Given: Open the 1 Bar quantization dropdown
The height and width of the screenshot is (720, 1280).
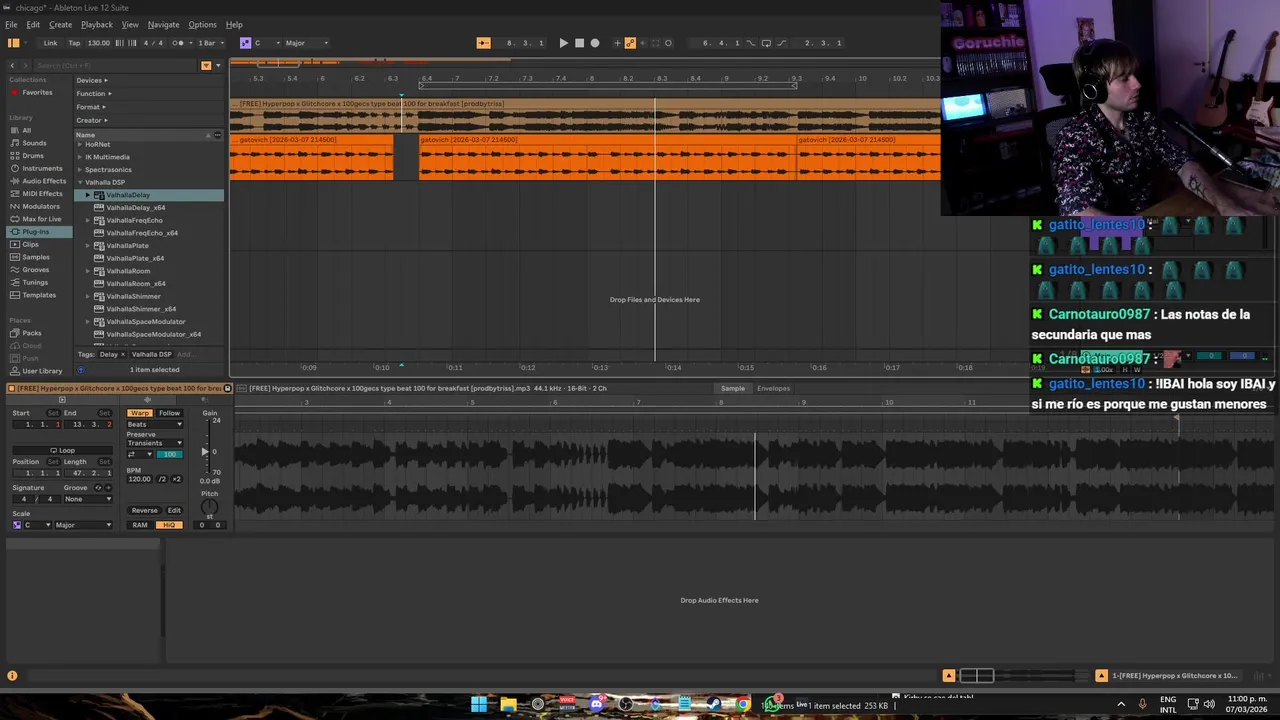Looking at the screenshot, I should 209,43.
